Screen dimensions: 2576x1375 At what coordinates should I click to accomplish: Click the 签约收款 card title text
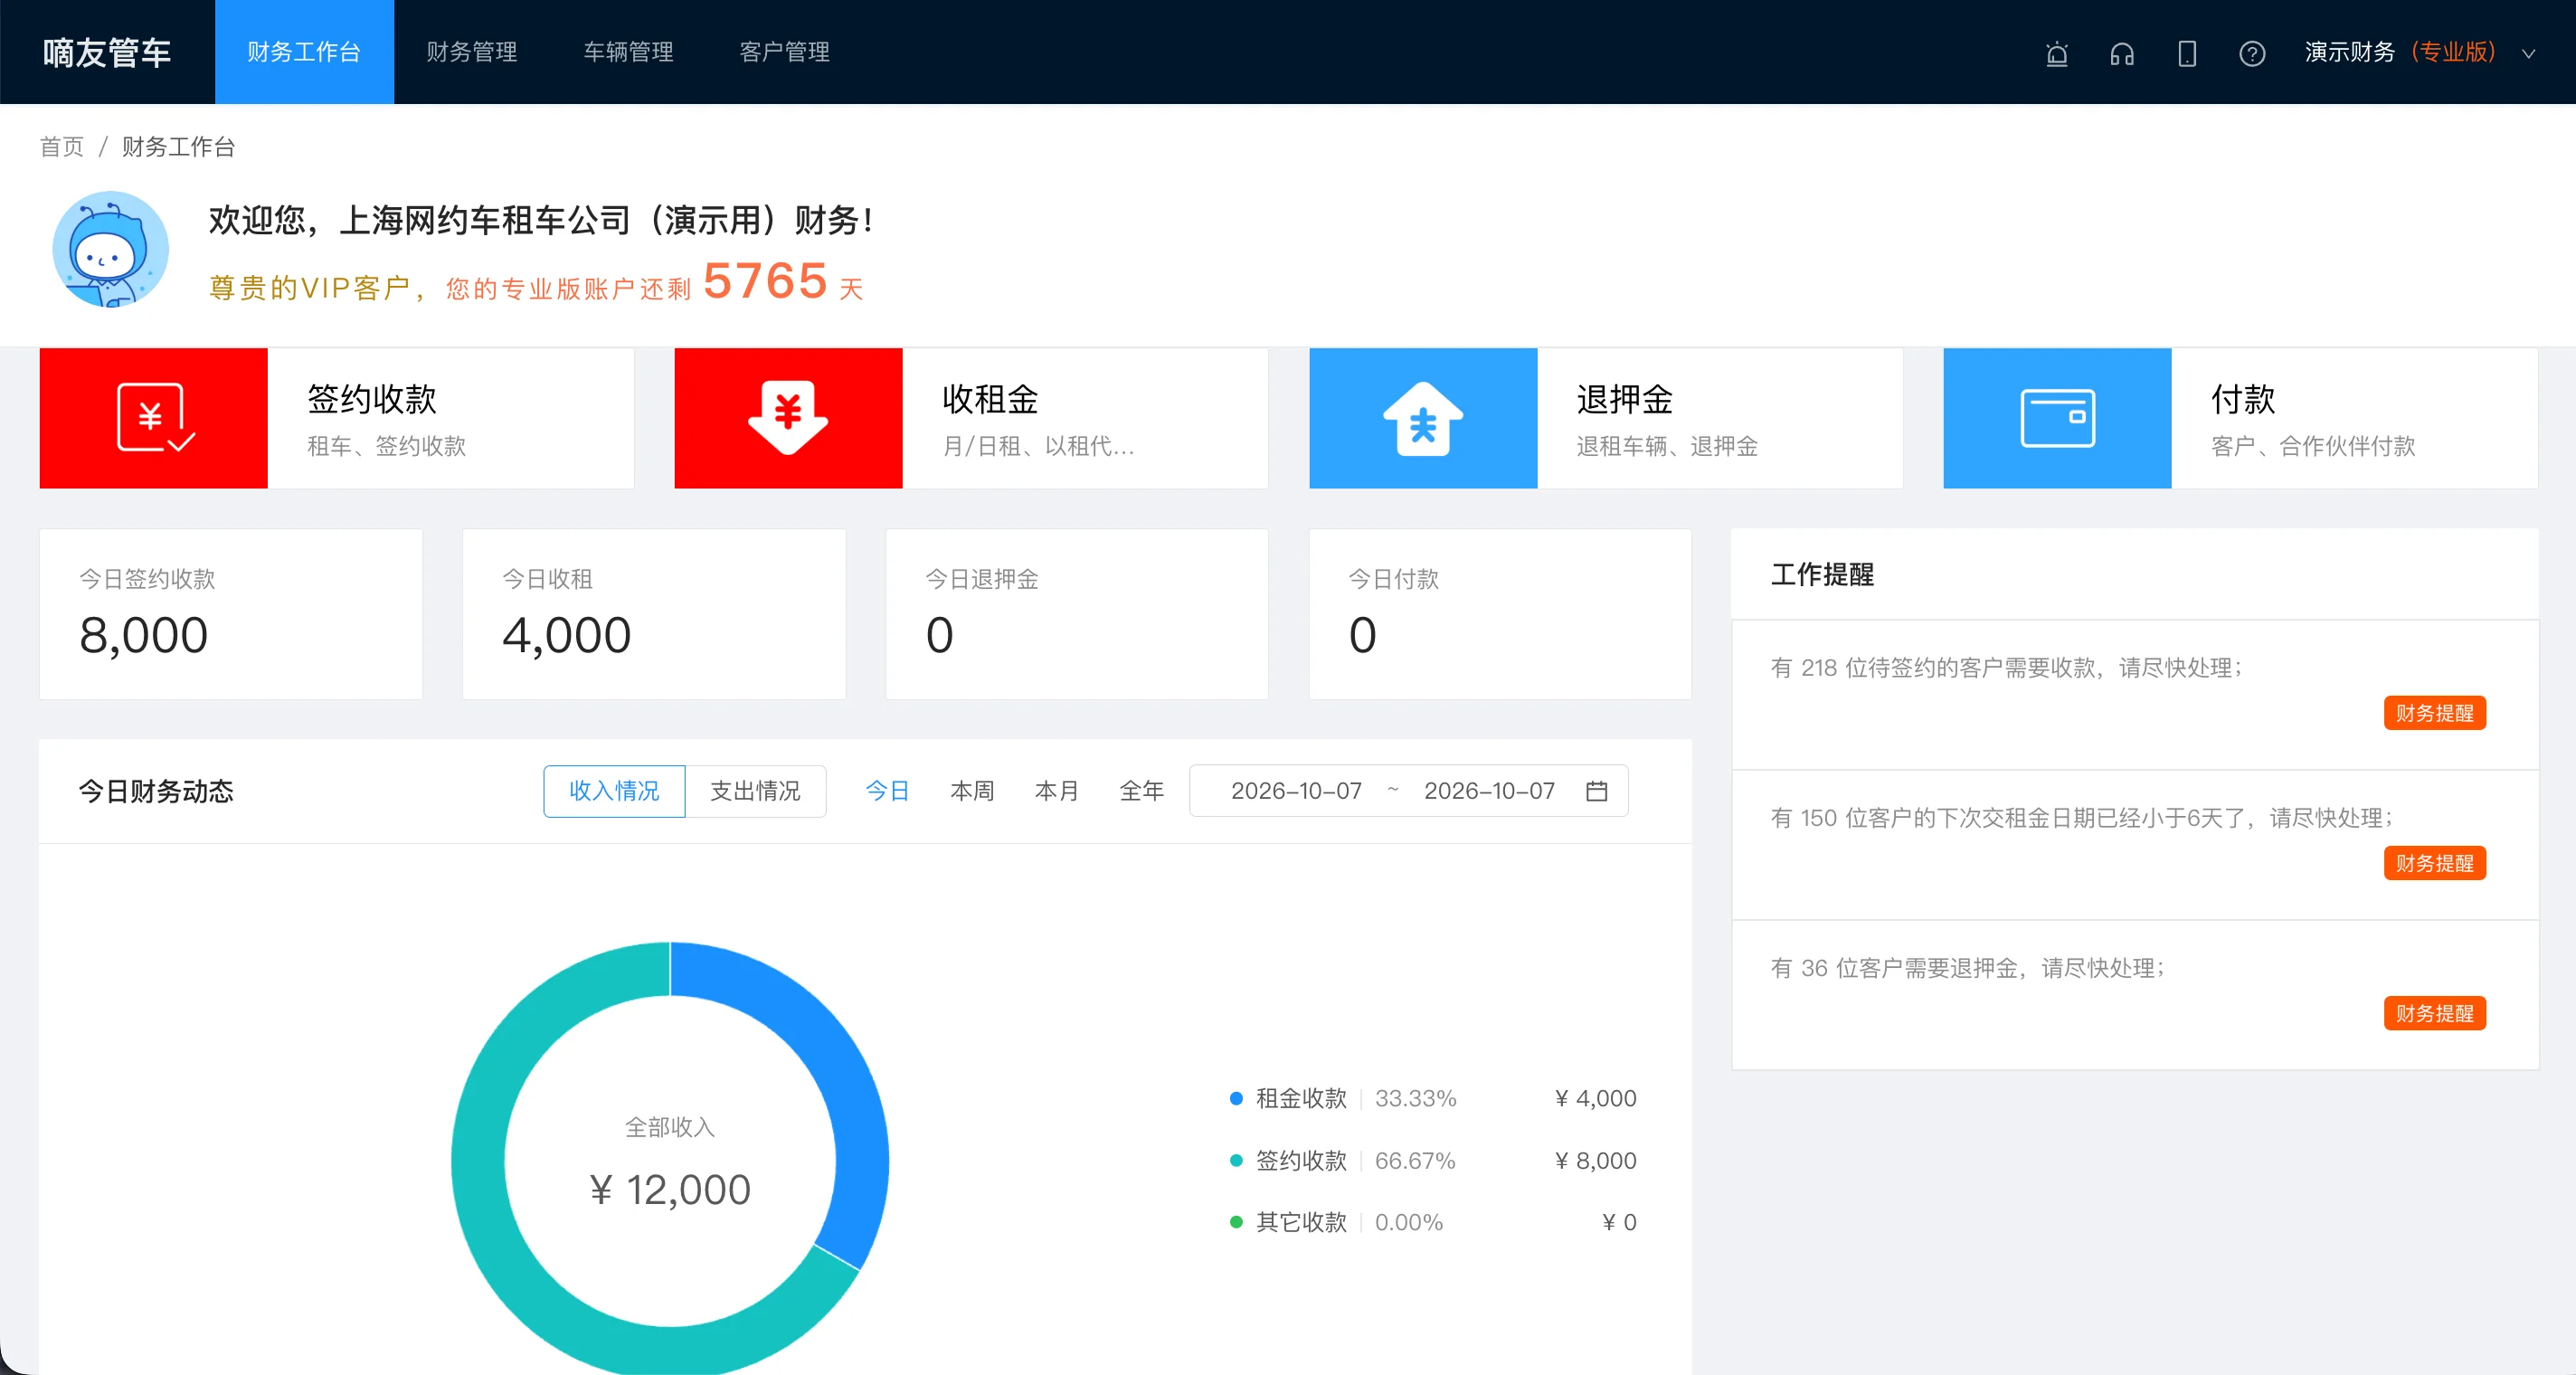[x=372, y=399]
